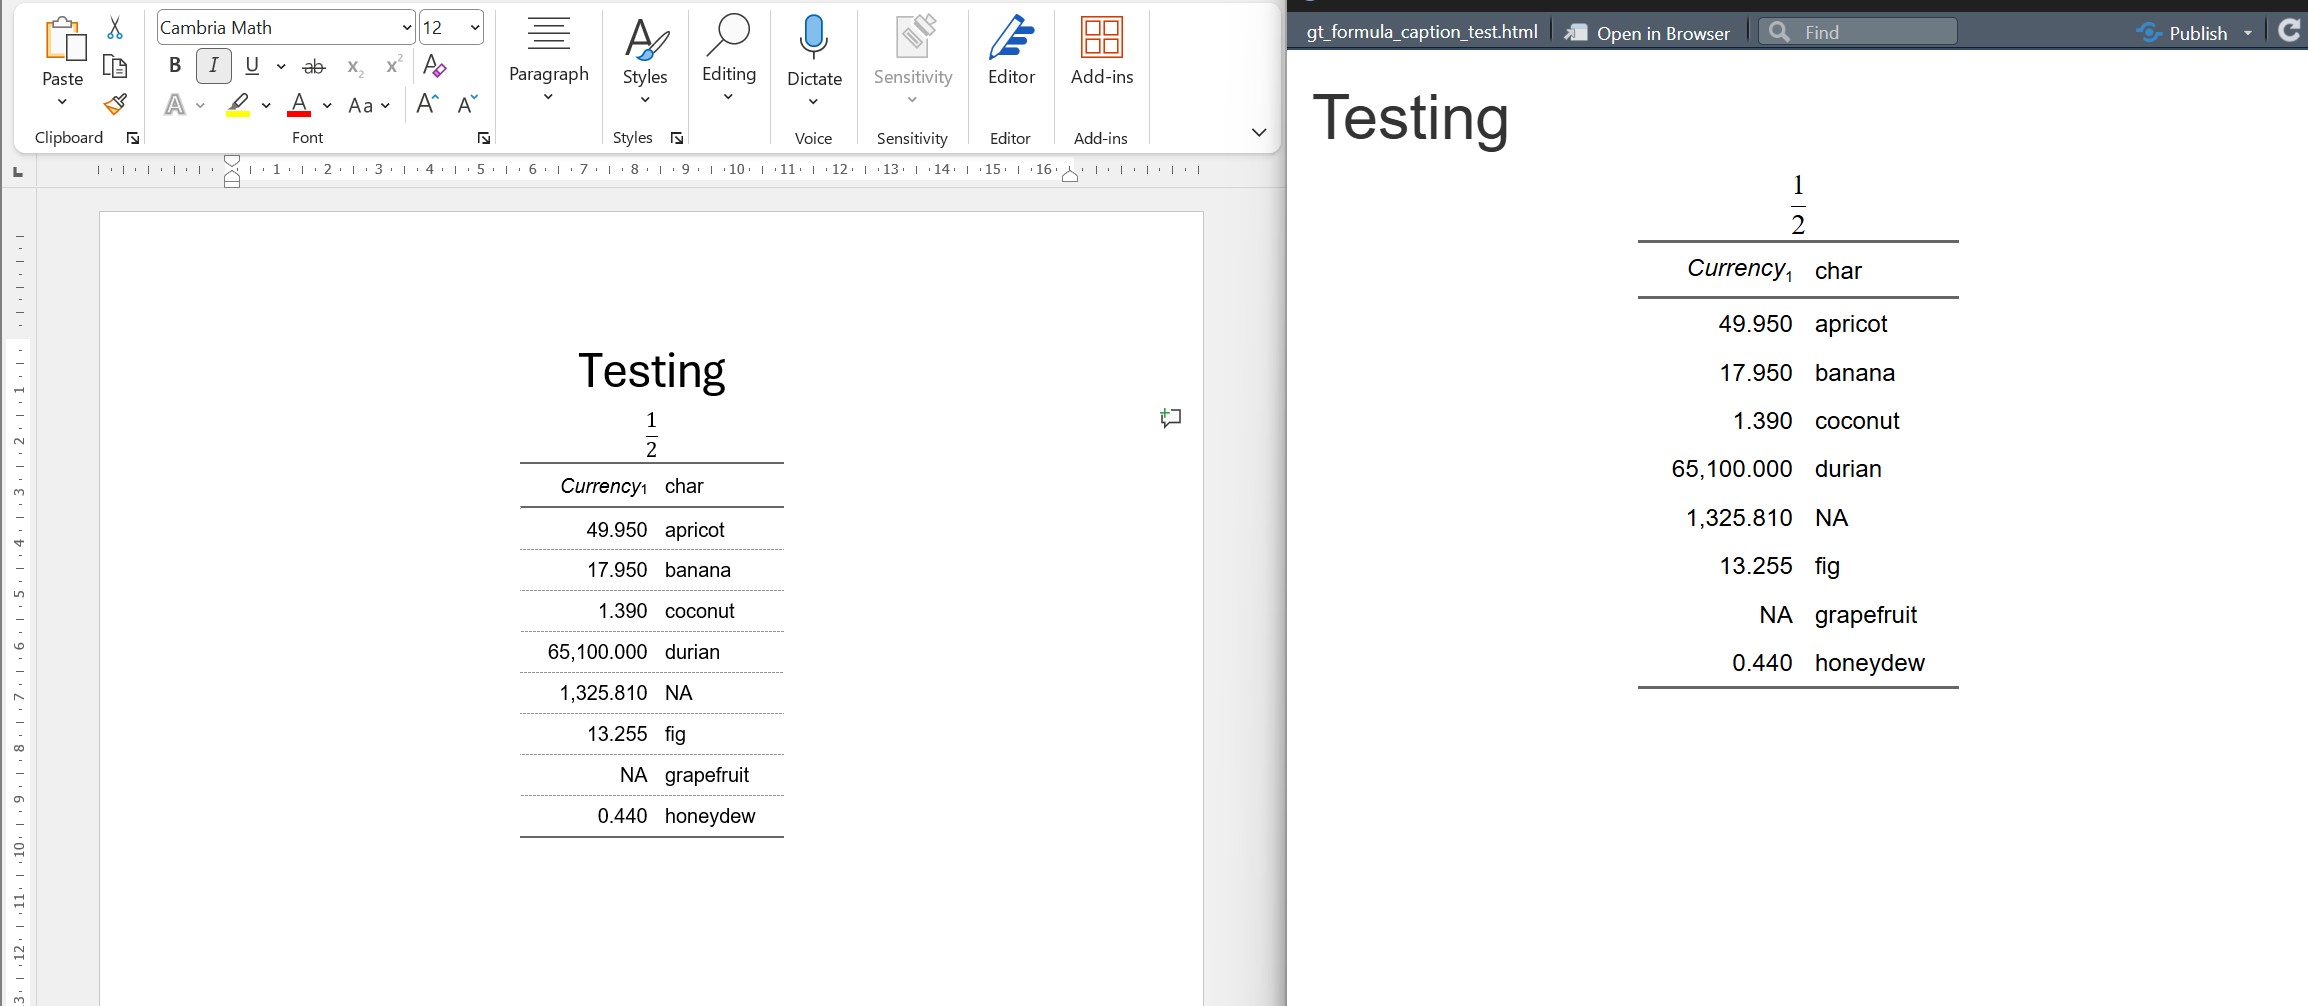Increase font size with grow icon

tap(427, 104)
